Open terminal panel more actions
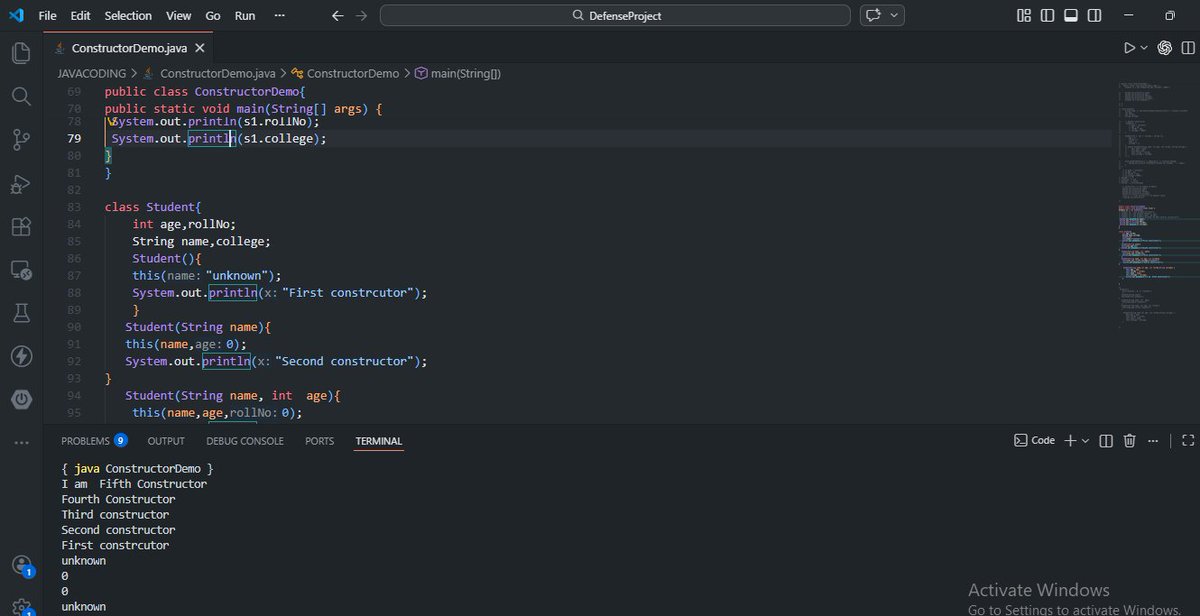Image resolution: width=1200 pixels, height=616 pixels. [1154, 440]
